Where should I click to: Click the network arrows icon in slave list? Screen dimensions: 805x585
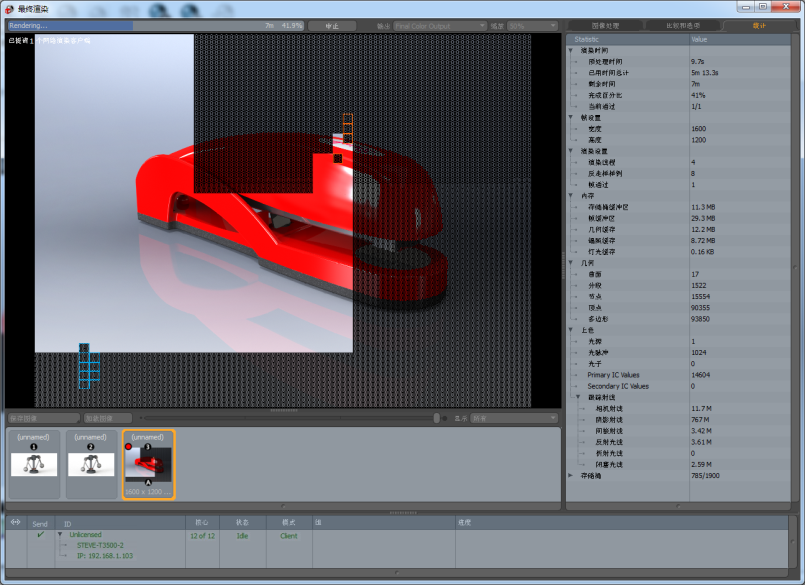pos(16,523)
